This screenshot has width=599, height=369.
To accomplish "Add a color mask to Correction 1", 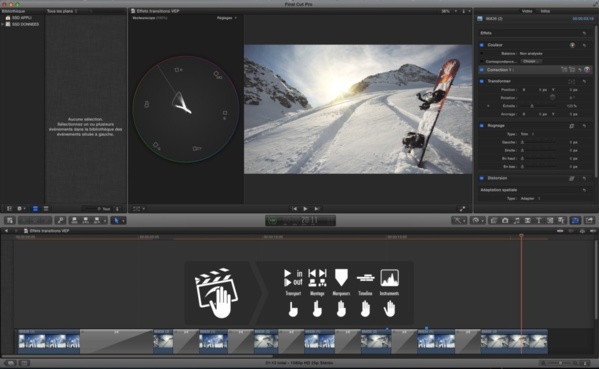I will click(x=564, y=70).
